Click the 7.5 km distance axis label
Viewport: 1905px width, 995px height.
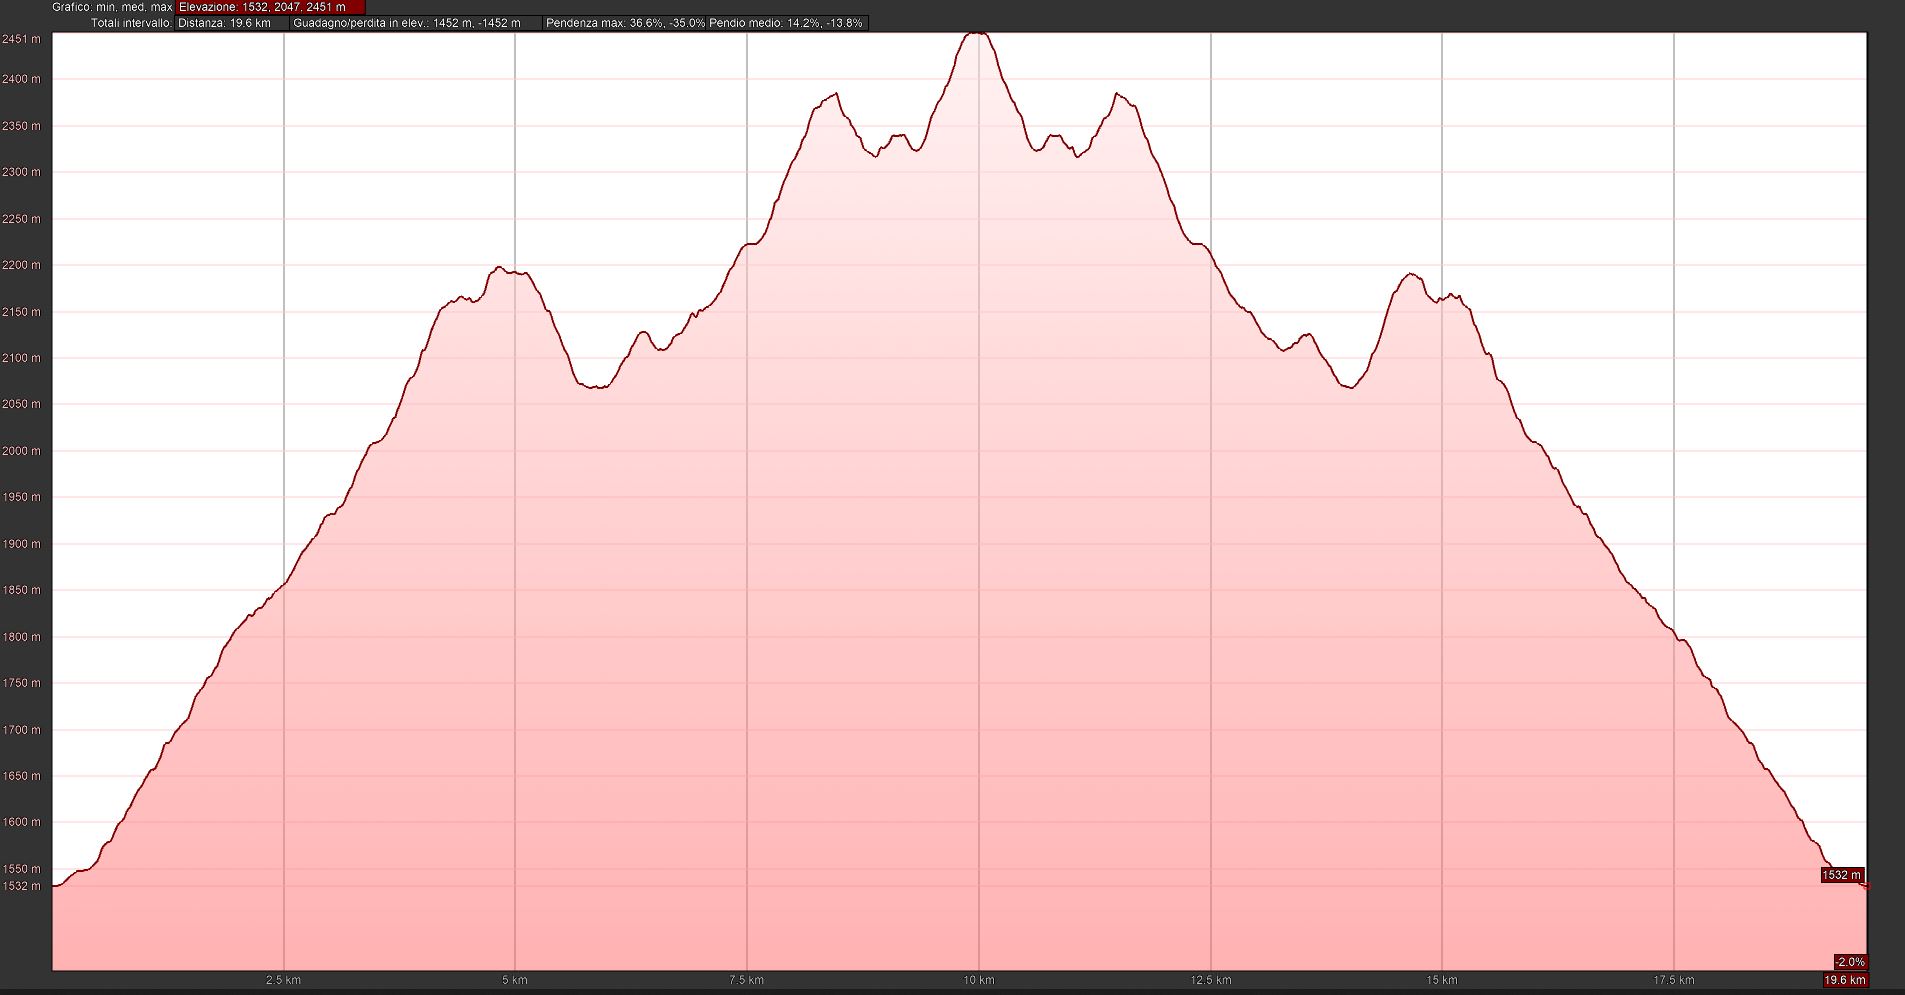tap(747, 980)
